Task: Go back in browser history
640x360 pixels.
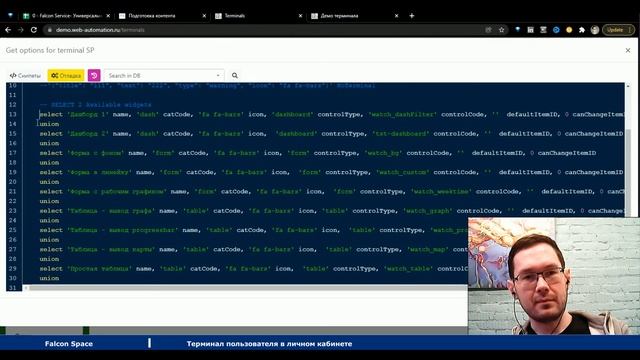Action: [x=8, y=30]
